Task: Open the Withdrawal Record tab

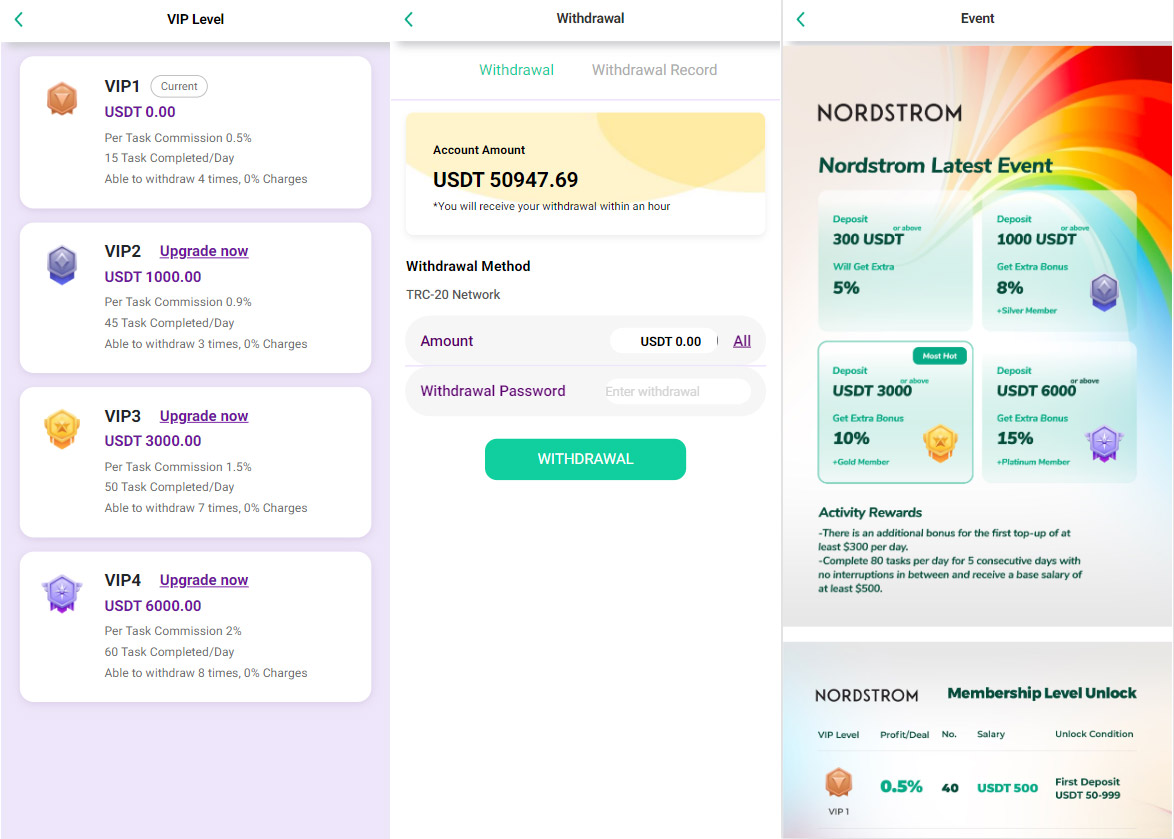Action: (x=654, y=70)
